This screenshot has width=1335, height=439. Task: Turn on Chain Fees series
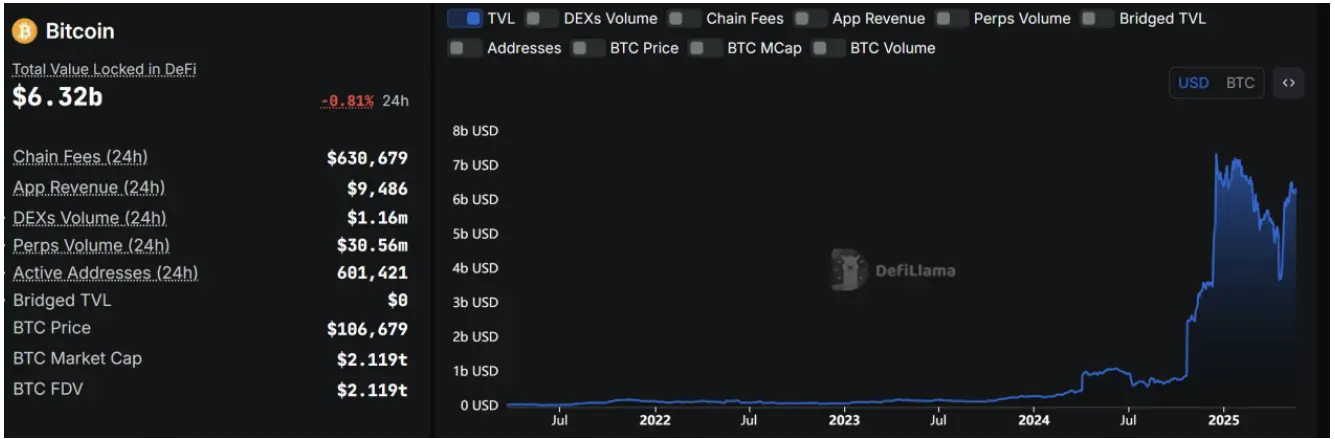click(x=685, y=18)
